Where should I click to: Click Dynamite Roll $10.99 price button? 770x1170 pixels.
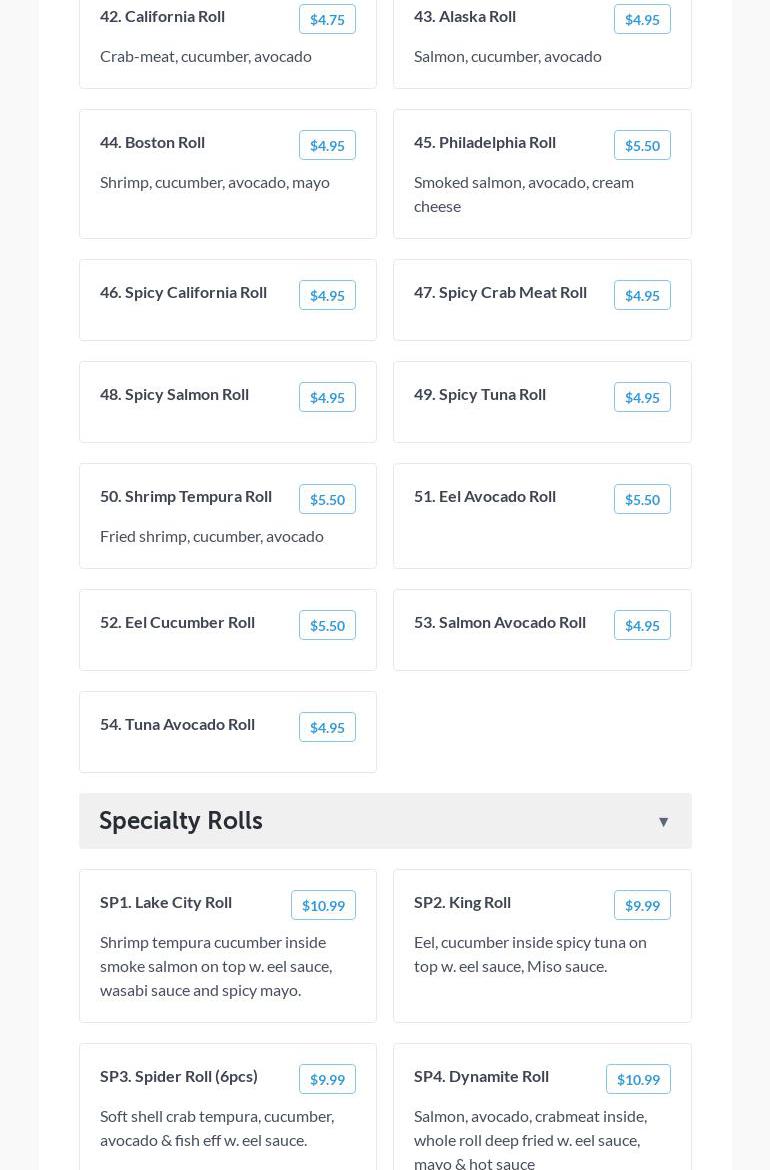638,1080
